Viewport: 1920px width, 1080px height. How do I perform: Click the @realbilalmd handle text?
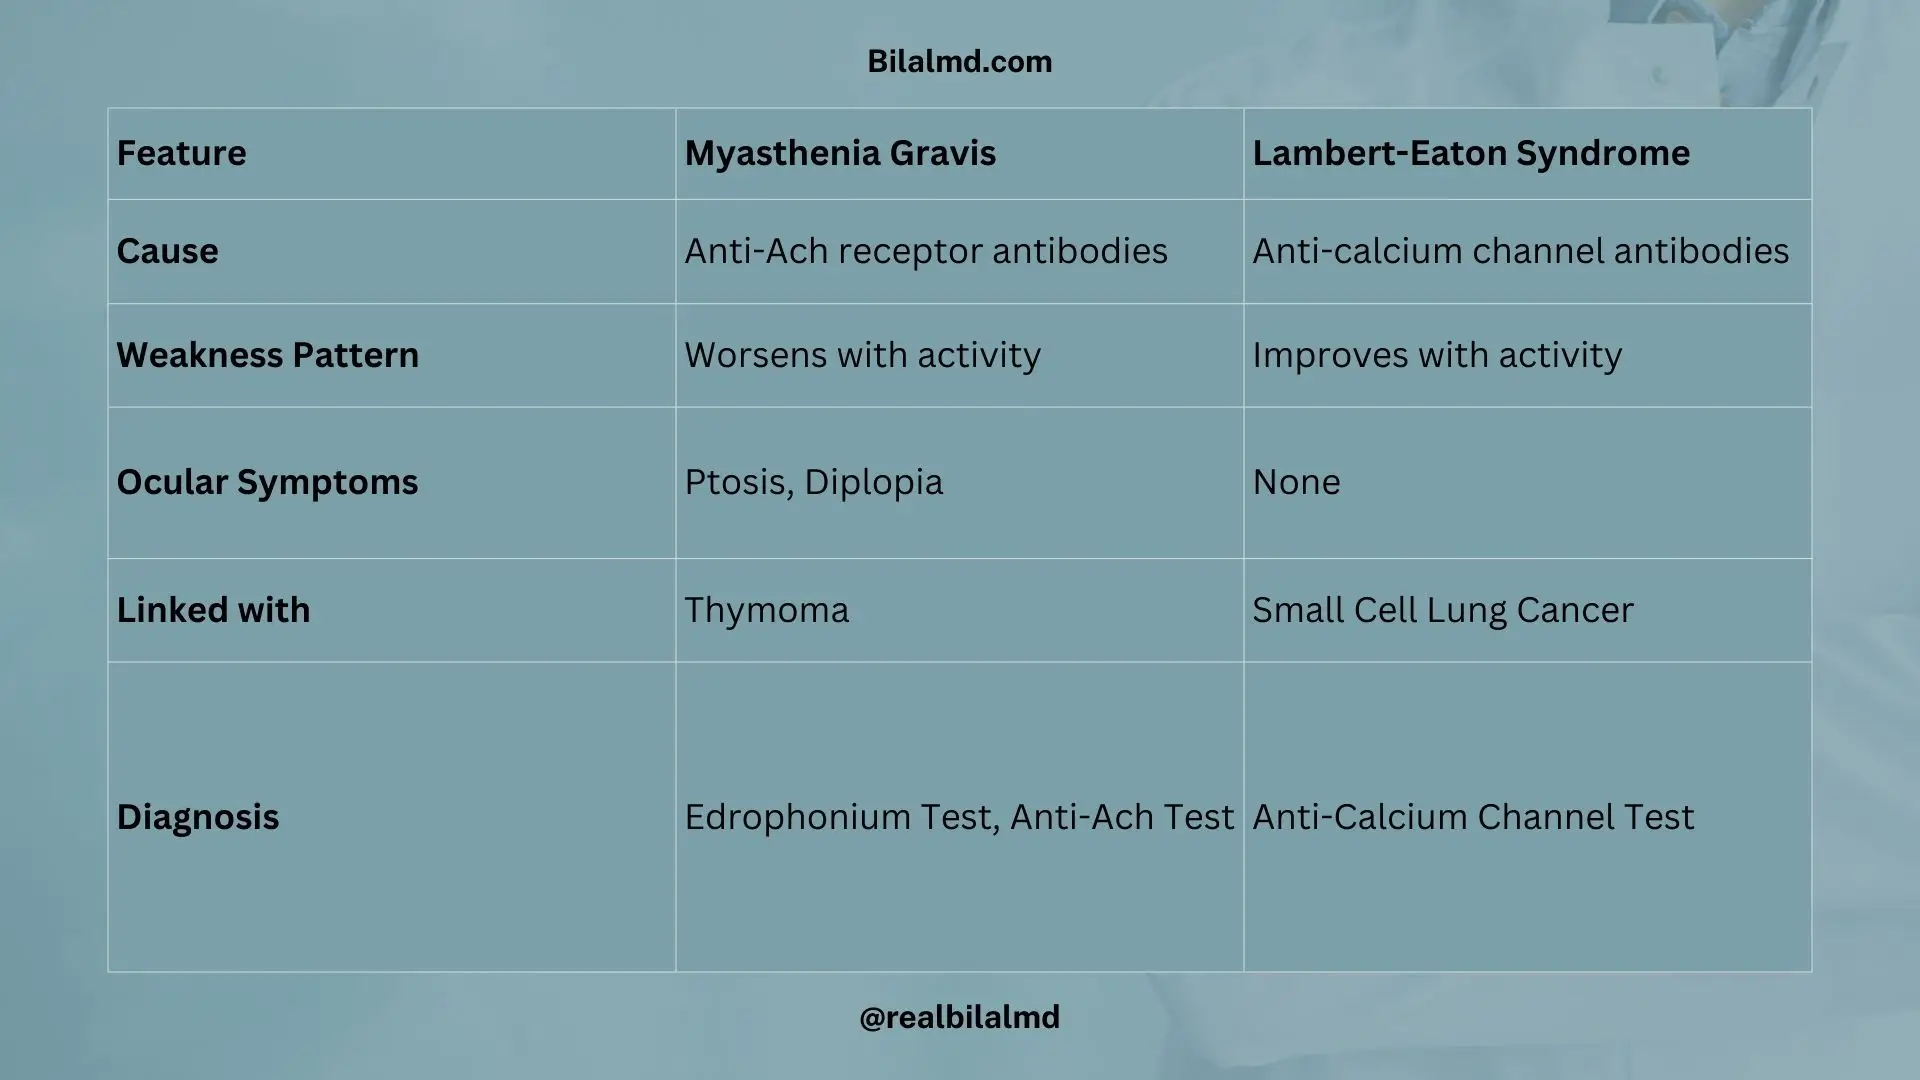[959, 1017]
